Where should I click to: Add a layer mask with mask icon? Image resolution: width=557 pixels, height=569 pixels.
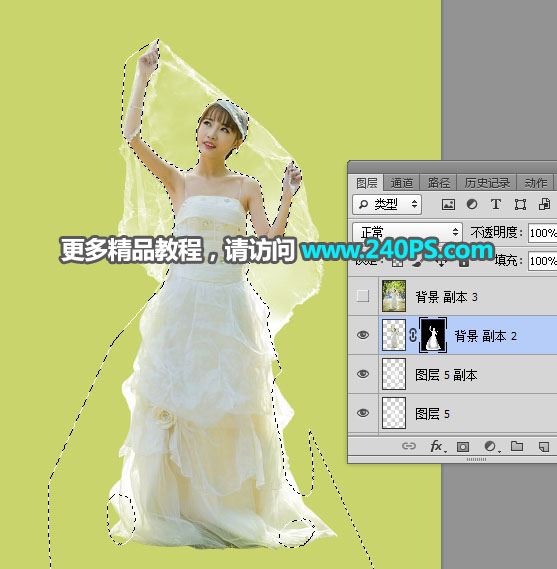coord(463,446)
